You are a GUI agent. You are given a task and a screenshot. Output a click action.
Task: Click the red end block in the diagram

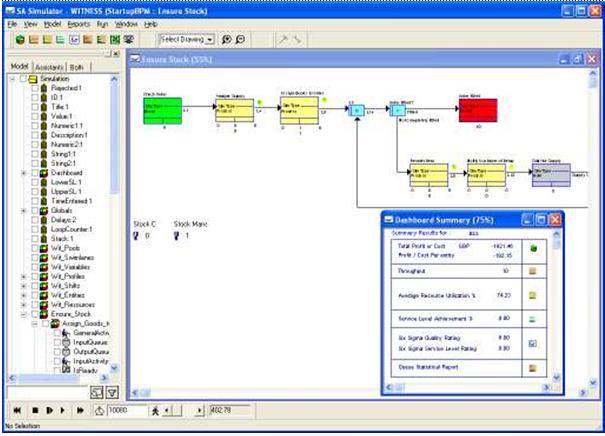tap(478, 110)
